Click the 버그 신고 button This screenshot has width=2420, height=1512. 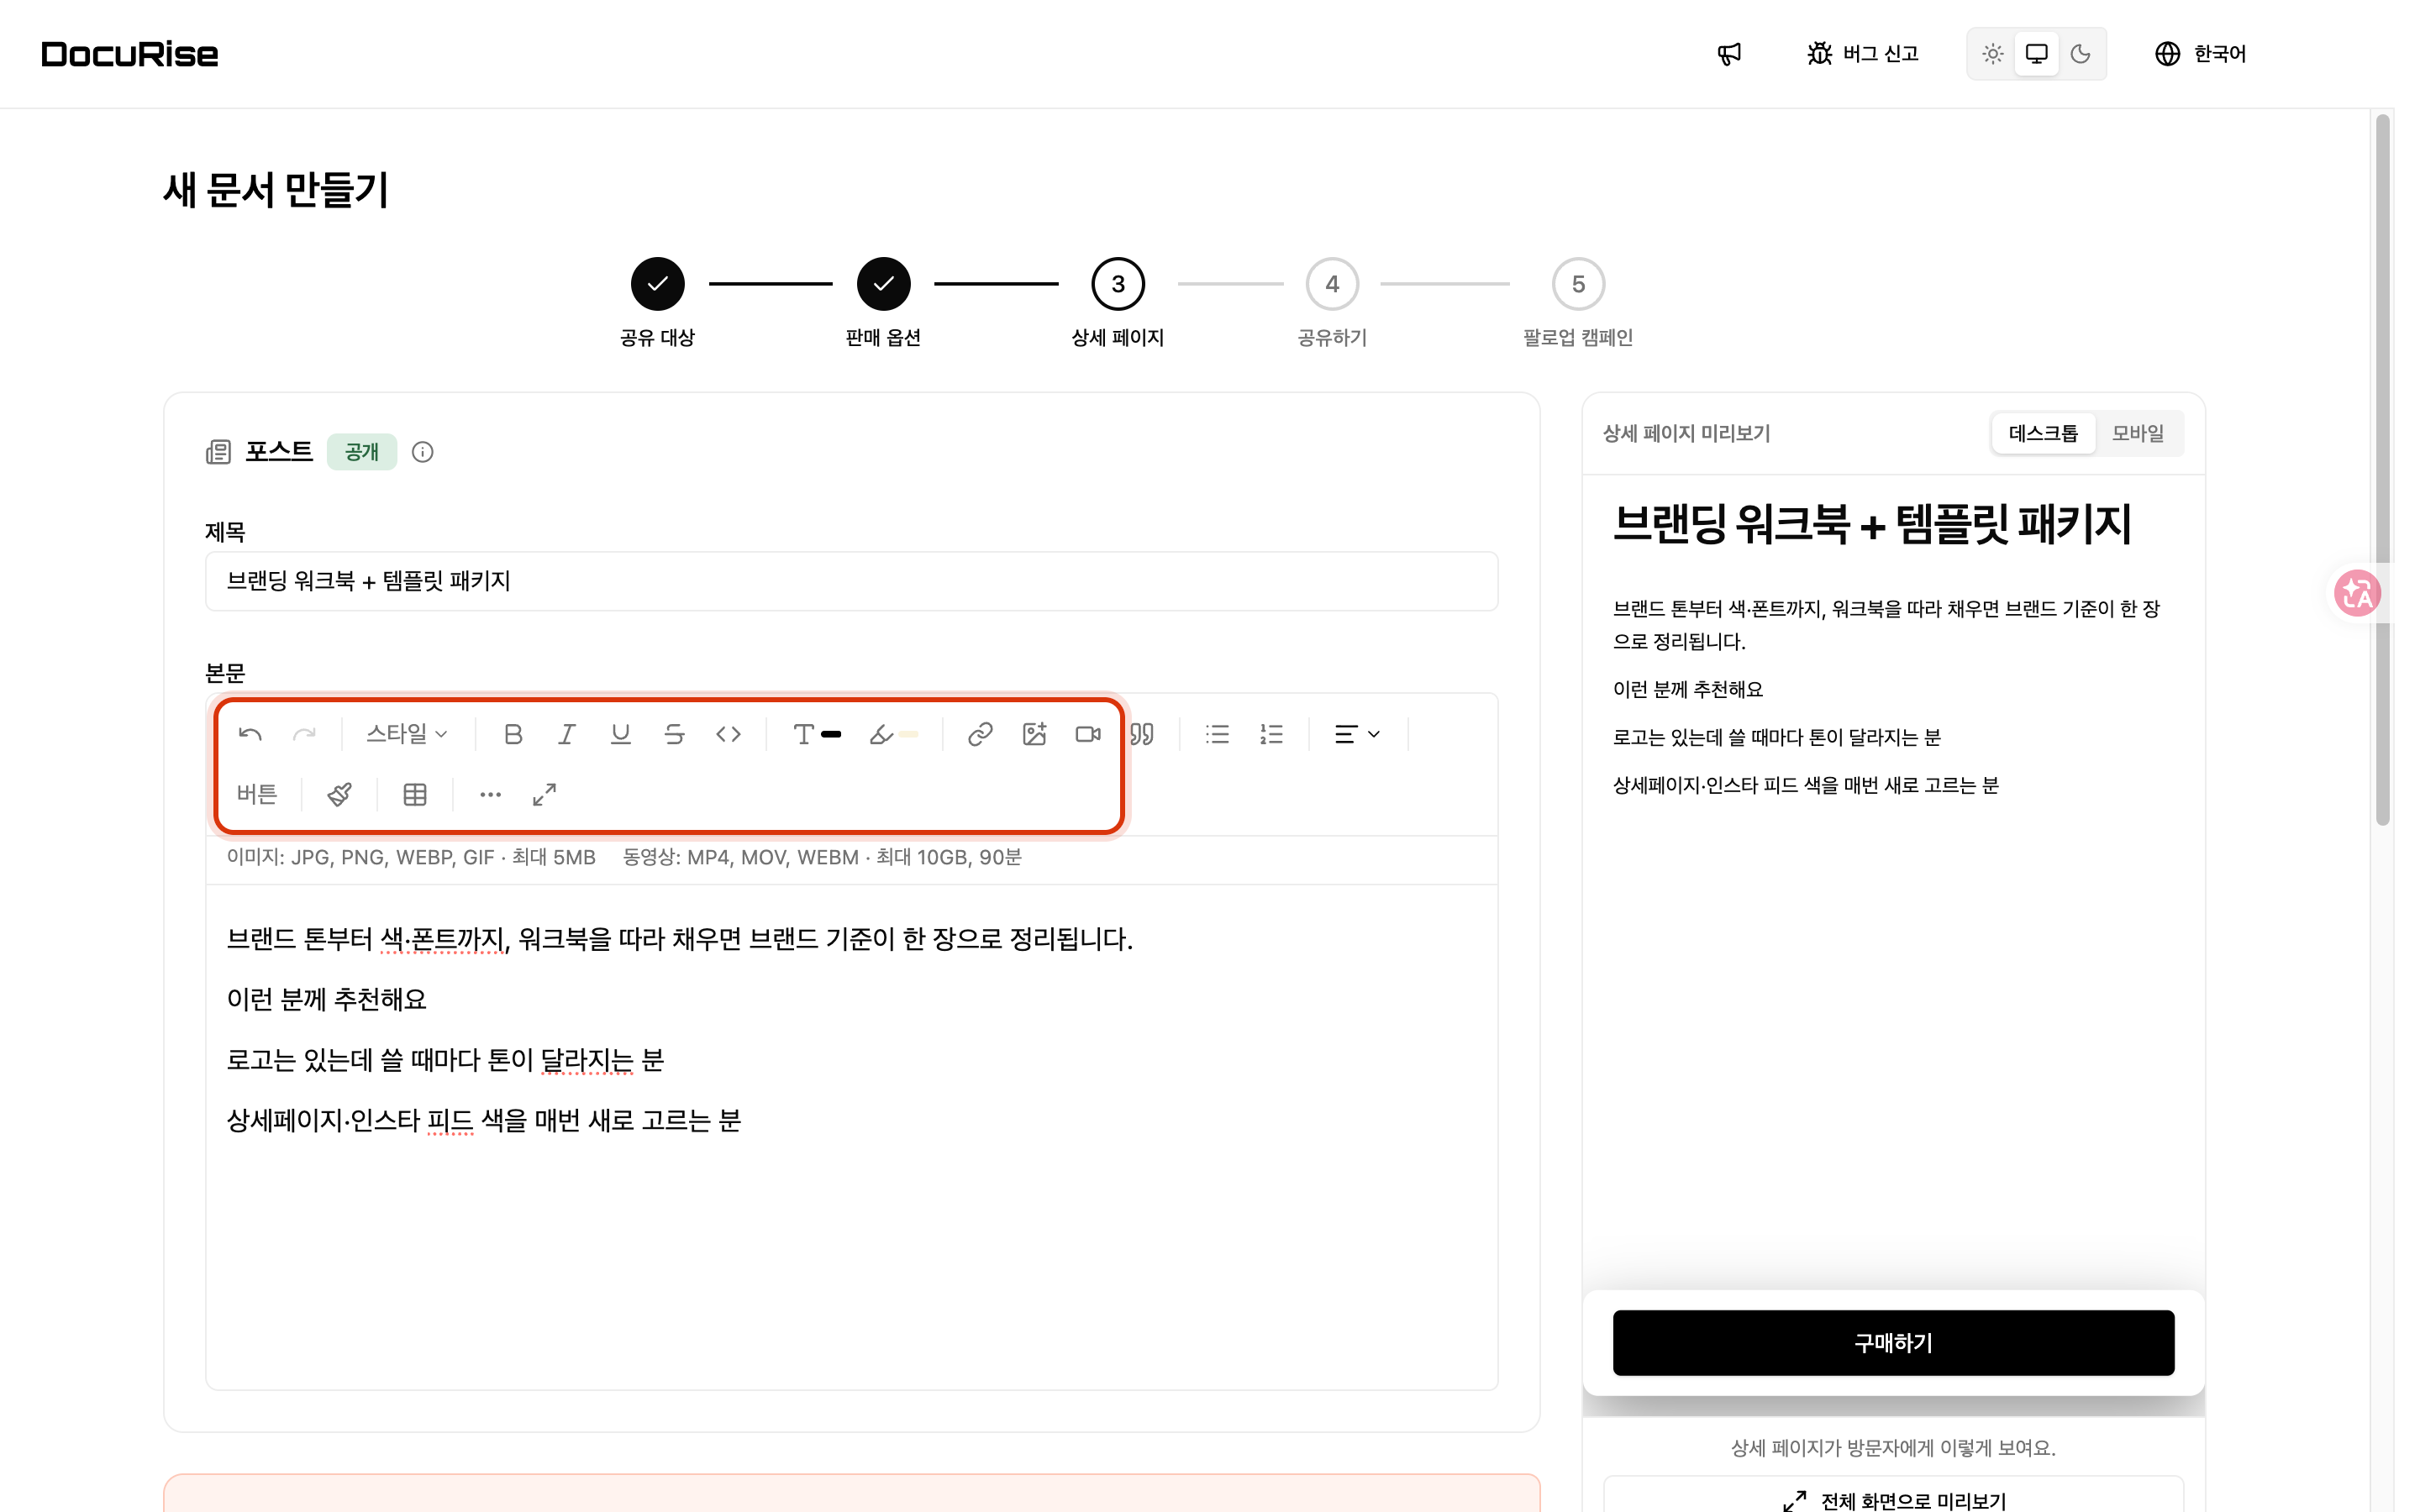(1863, 54)
